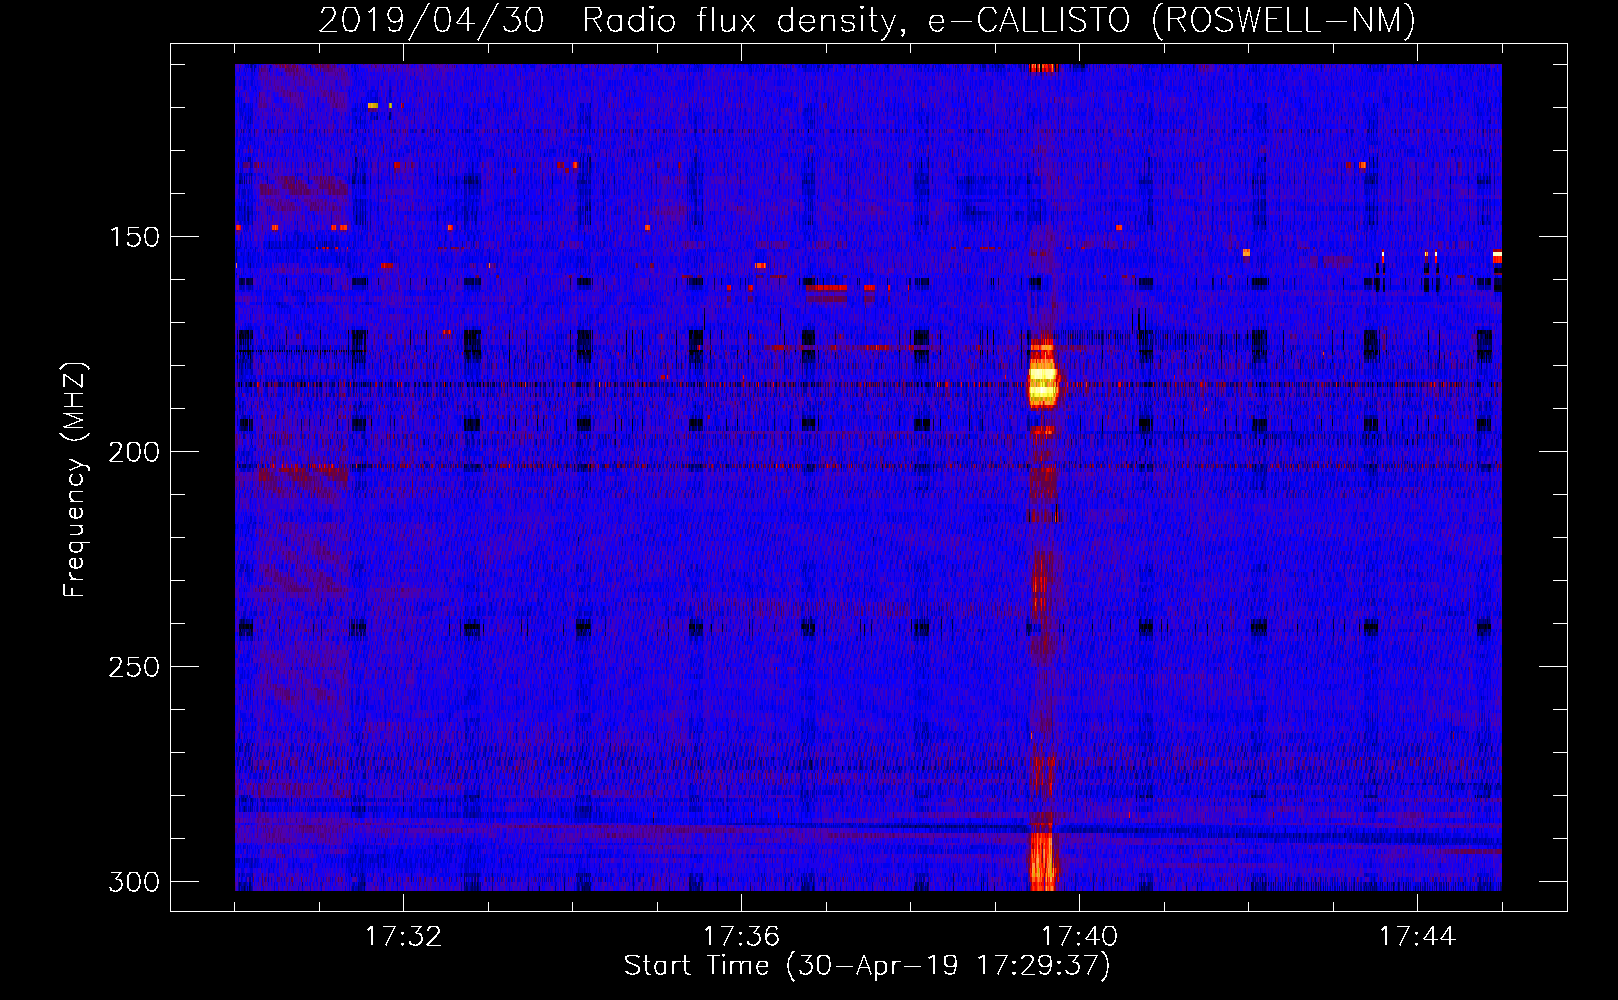Click the '17:36' time tick label

[x=741, y=937]
